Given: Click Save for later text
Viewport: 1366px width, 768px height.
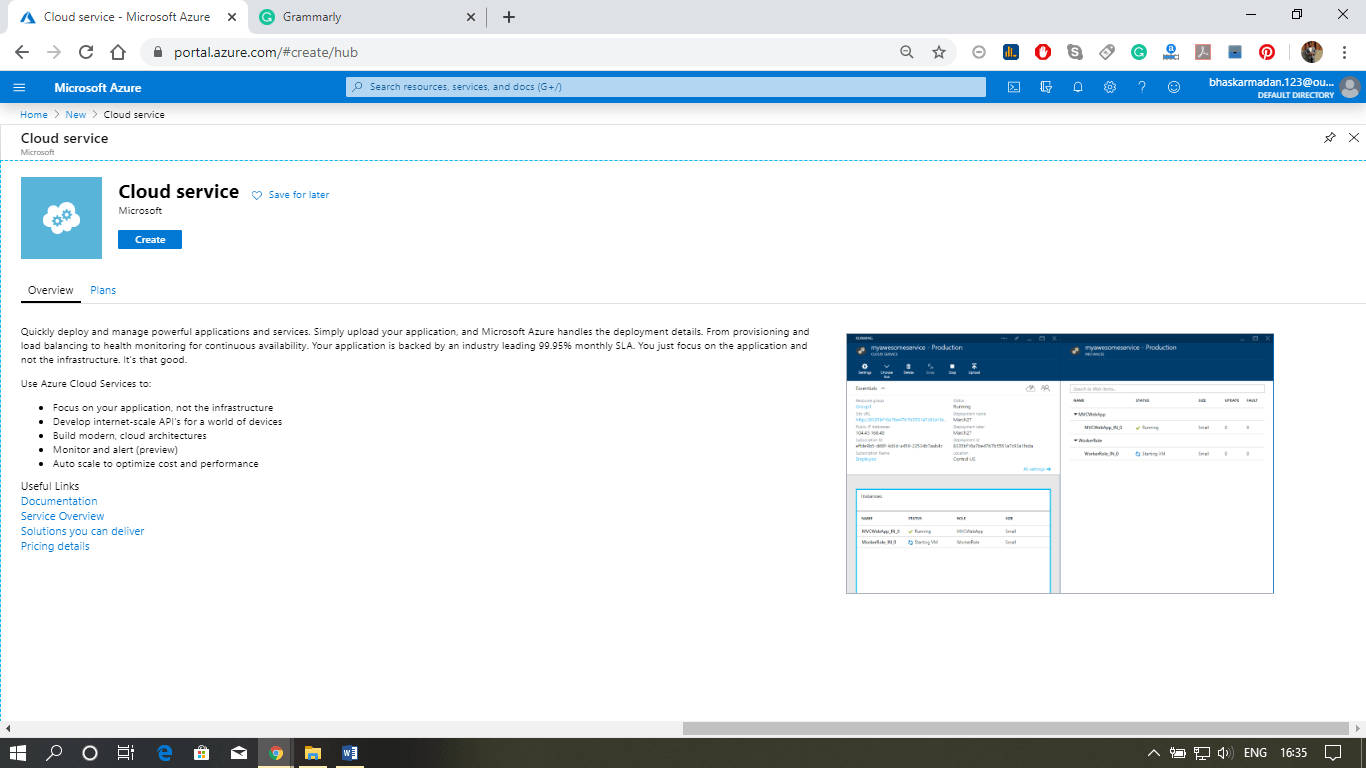Looking at the screenshot, I should (299, 195).
